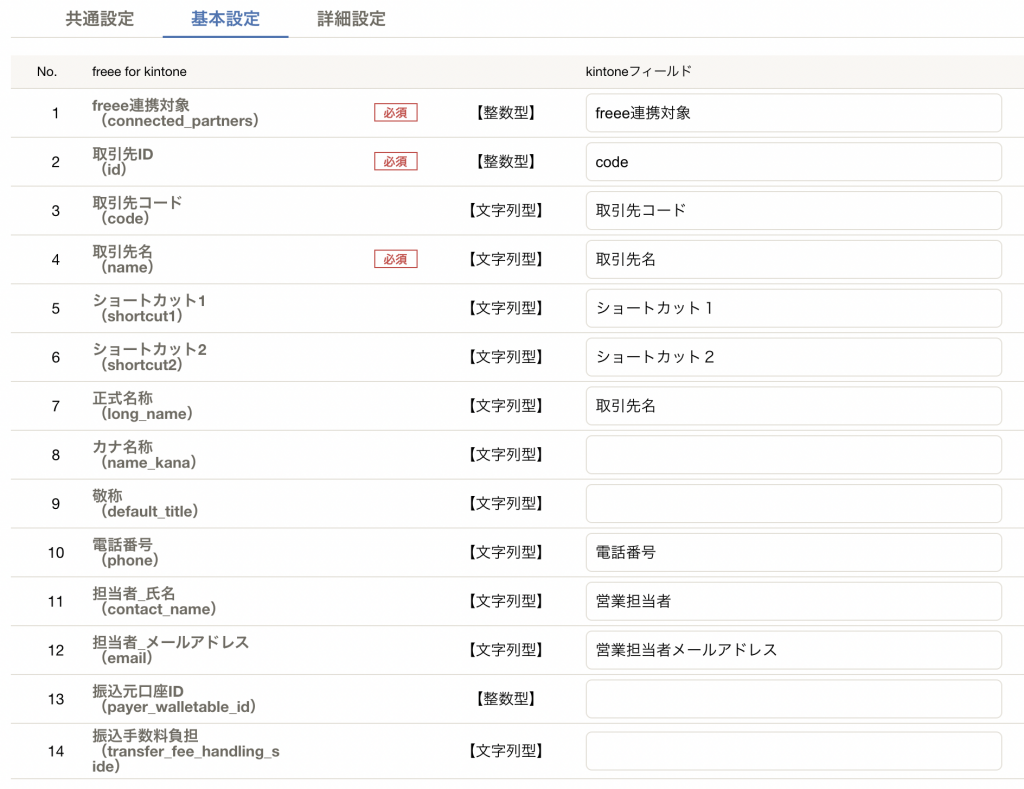Image resolution: width=1024 pixels, height=789 pixels.
Task: Click the 担当者_氏名 (contact_name) label
Action: point(154,601)
